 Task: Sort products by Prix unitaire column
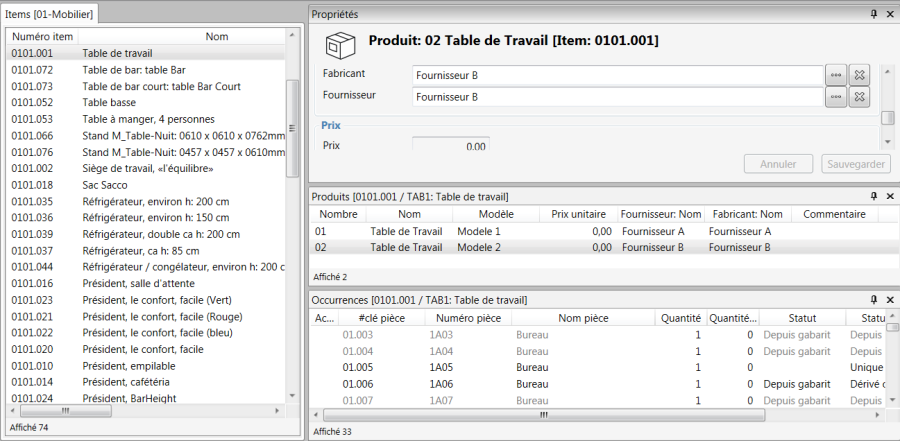[x=578, y=214]
